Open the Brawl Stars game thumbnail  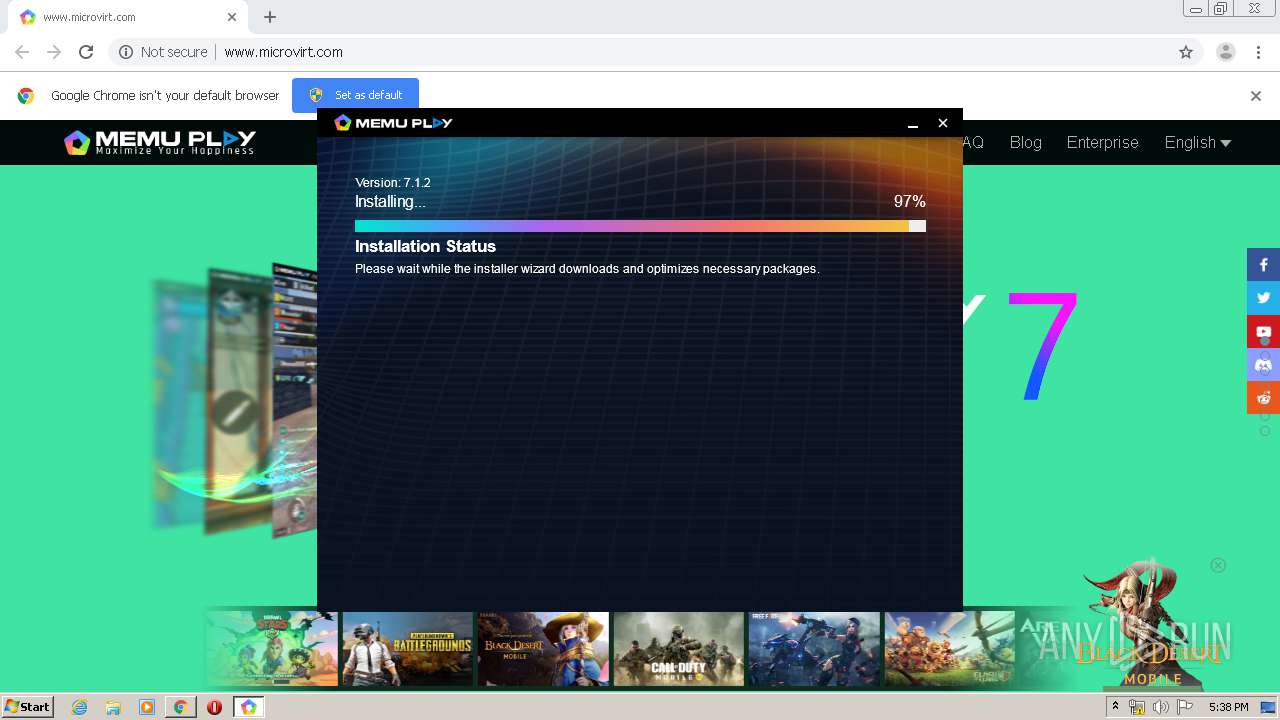(272, 649)
